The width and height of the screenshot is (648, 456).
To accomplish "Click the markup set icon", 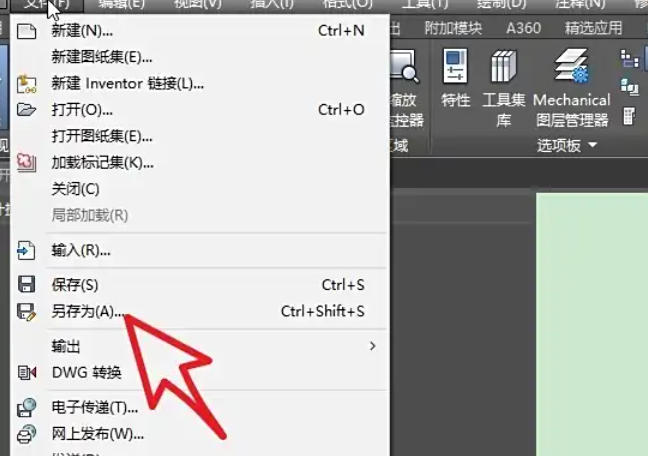I will point(26,162).
